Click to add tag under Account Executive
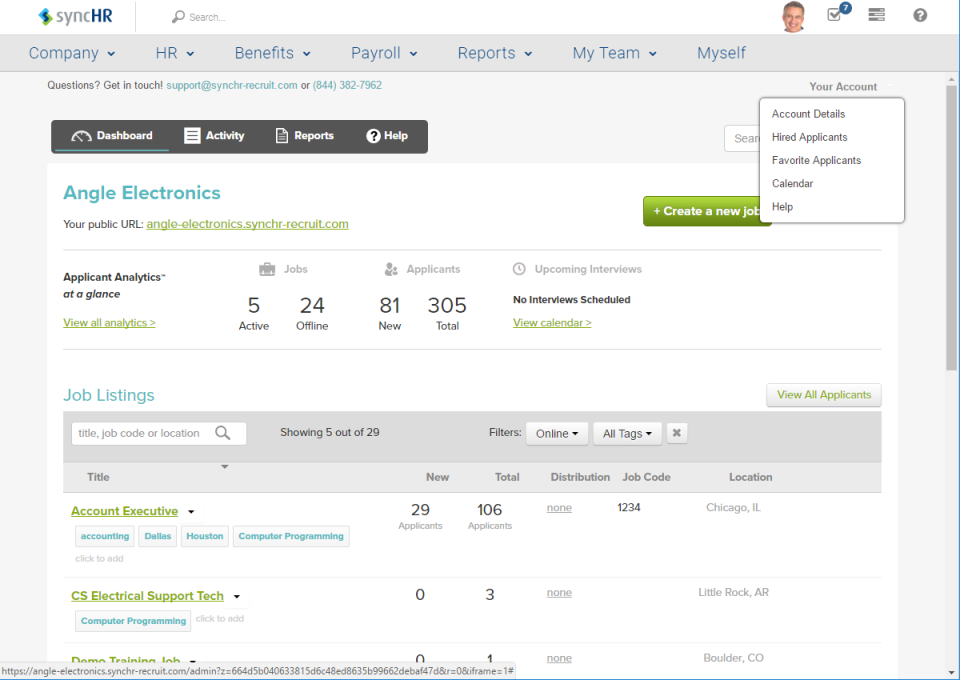The height and width of the screenshot is (680, 960). 99,559
